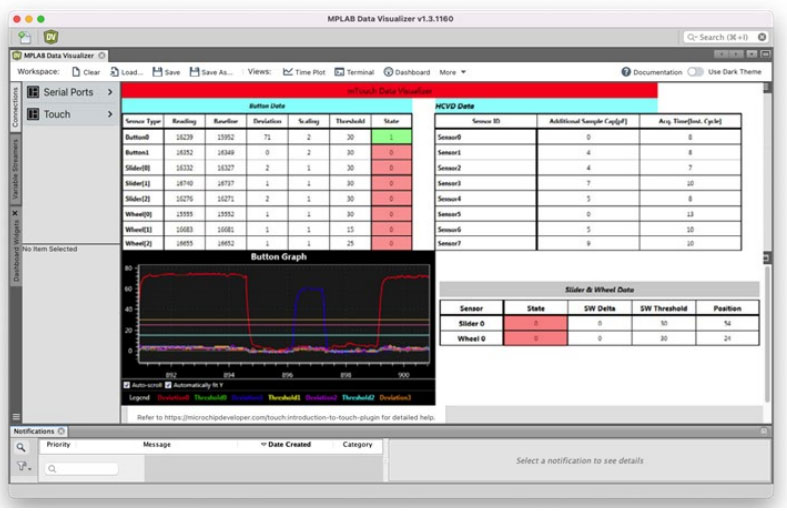The image size is (787, 511).
Task: Open the Dashboard view
Action: [407, 72]
